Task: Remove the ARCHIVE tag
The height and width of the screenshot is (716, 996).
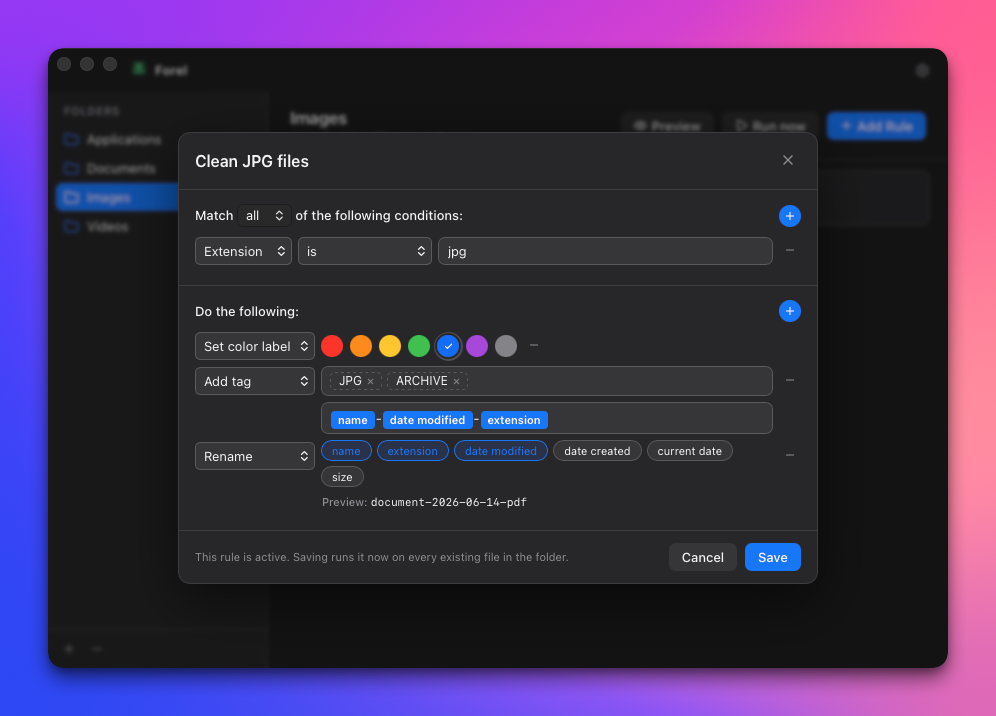Action: point(456,381)
